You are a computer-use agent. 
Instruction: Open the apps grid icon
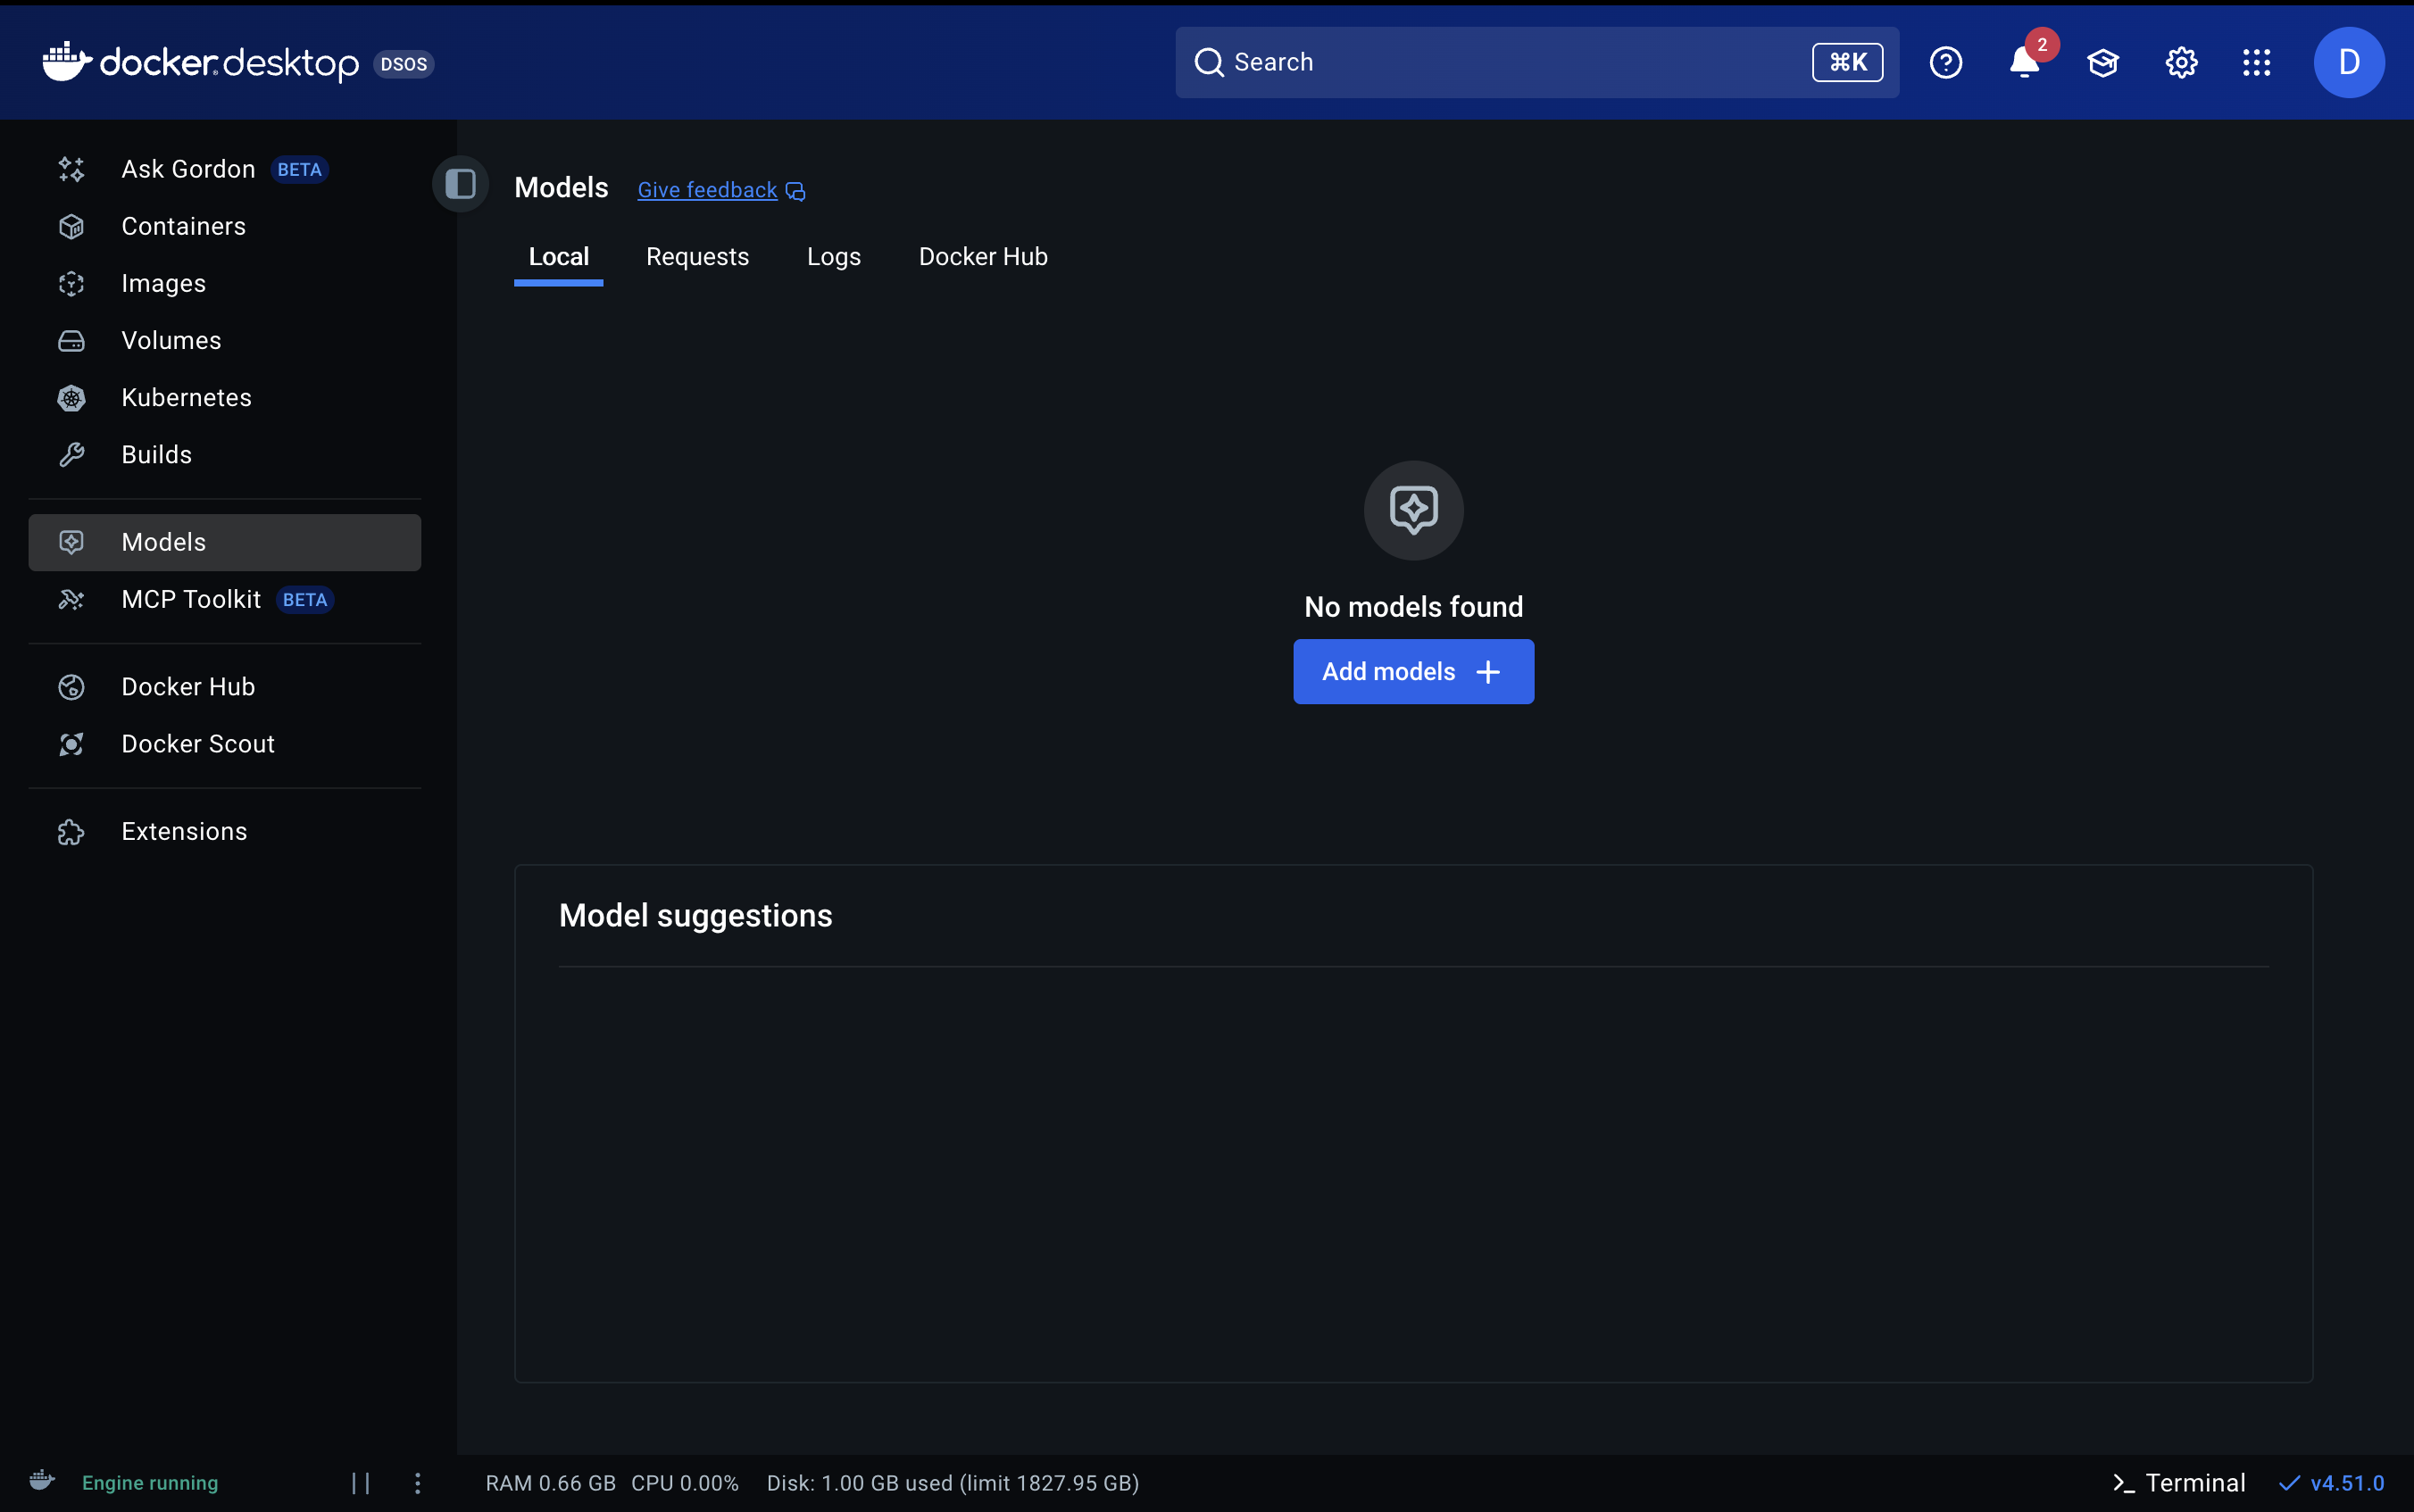pyautogui.click(x=2256, y=63)
